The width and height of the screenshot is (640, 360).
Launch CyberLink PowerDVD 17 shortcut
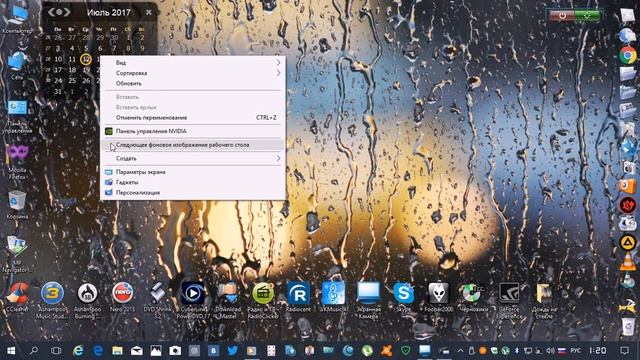[193, 300]
